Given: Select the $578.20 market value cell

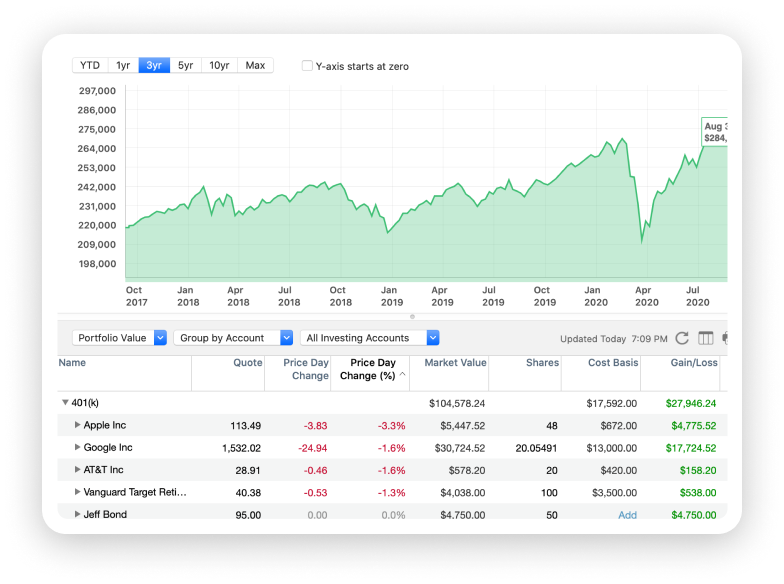Looking at the screenshot, I should (466, 470).
